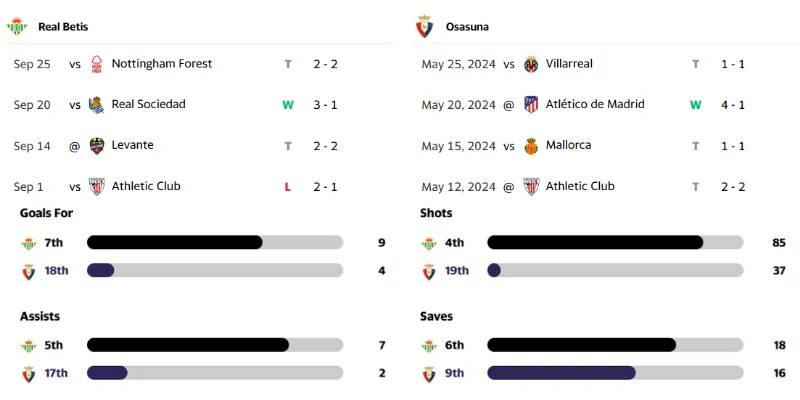800x400 pixels.
Task: Click the Osasuna crest beside 17th Assists
Action: click(x=28, y=374)
